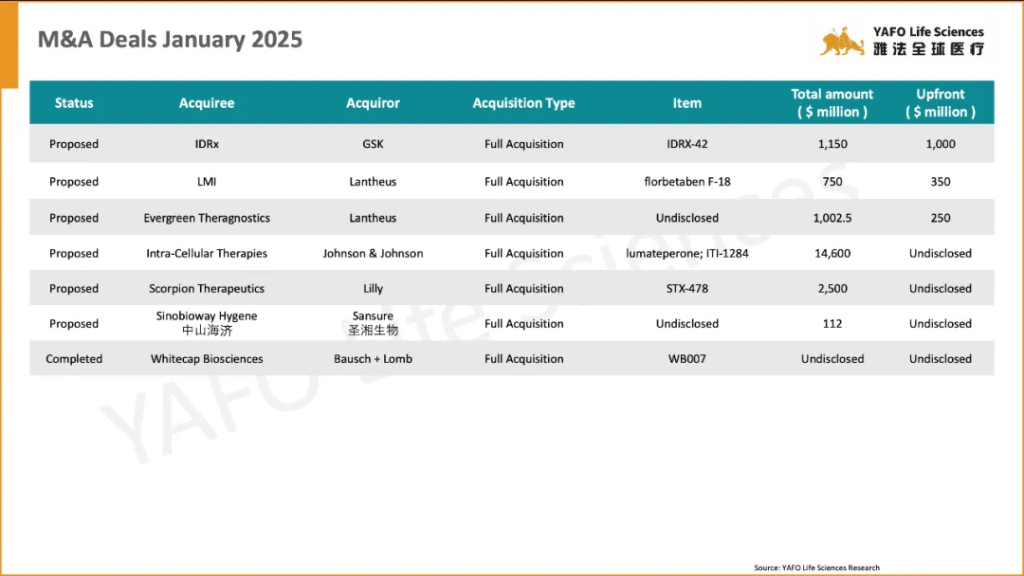Click the Acquiree column header
The width and height of the screenshot is (1024, 576).
(207, 103)
